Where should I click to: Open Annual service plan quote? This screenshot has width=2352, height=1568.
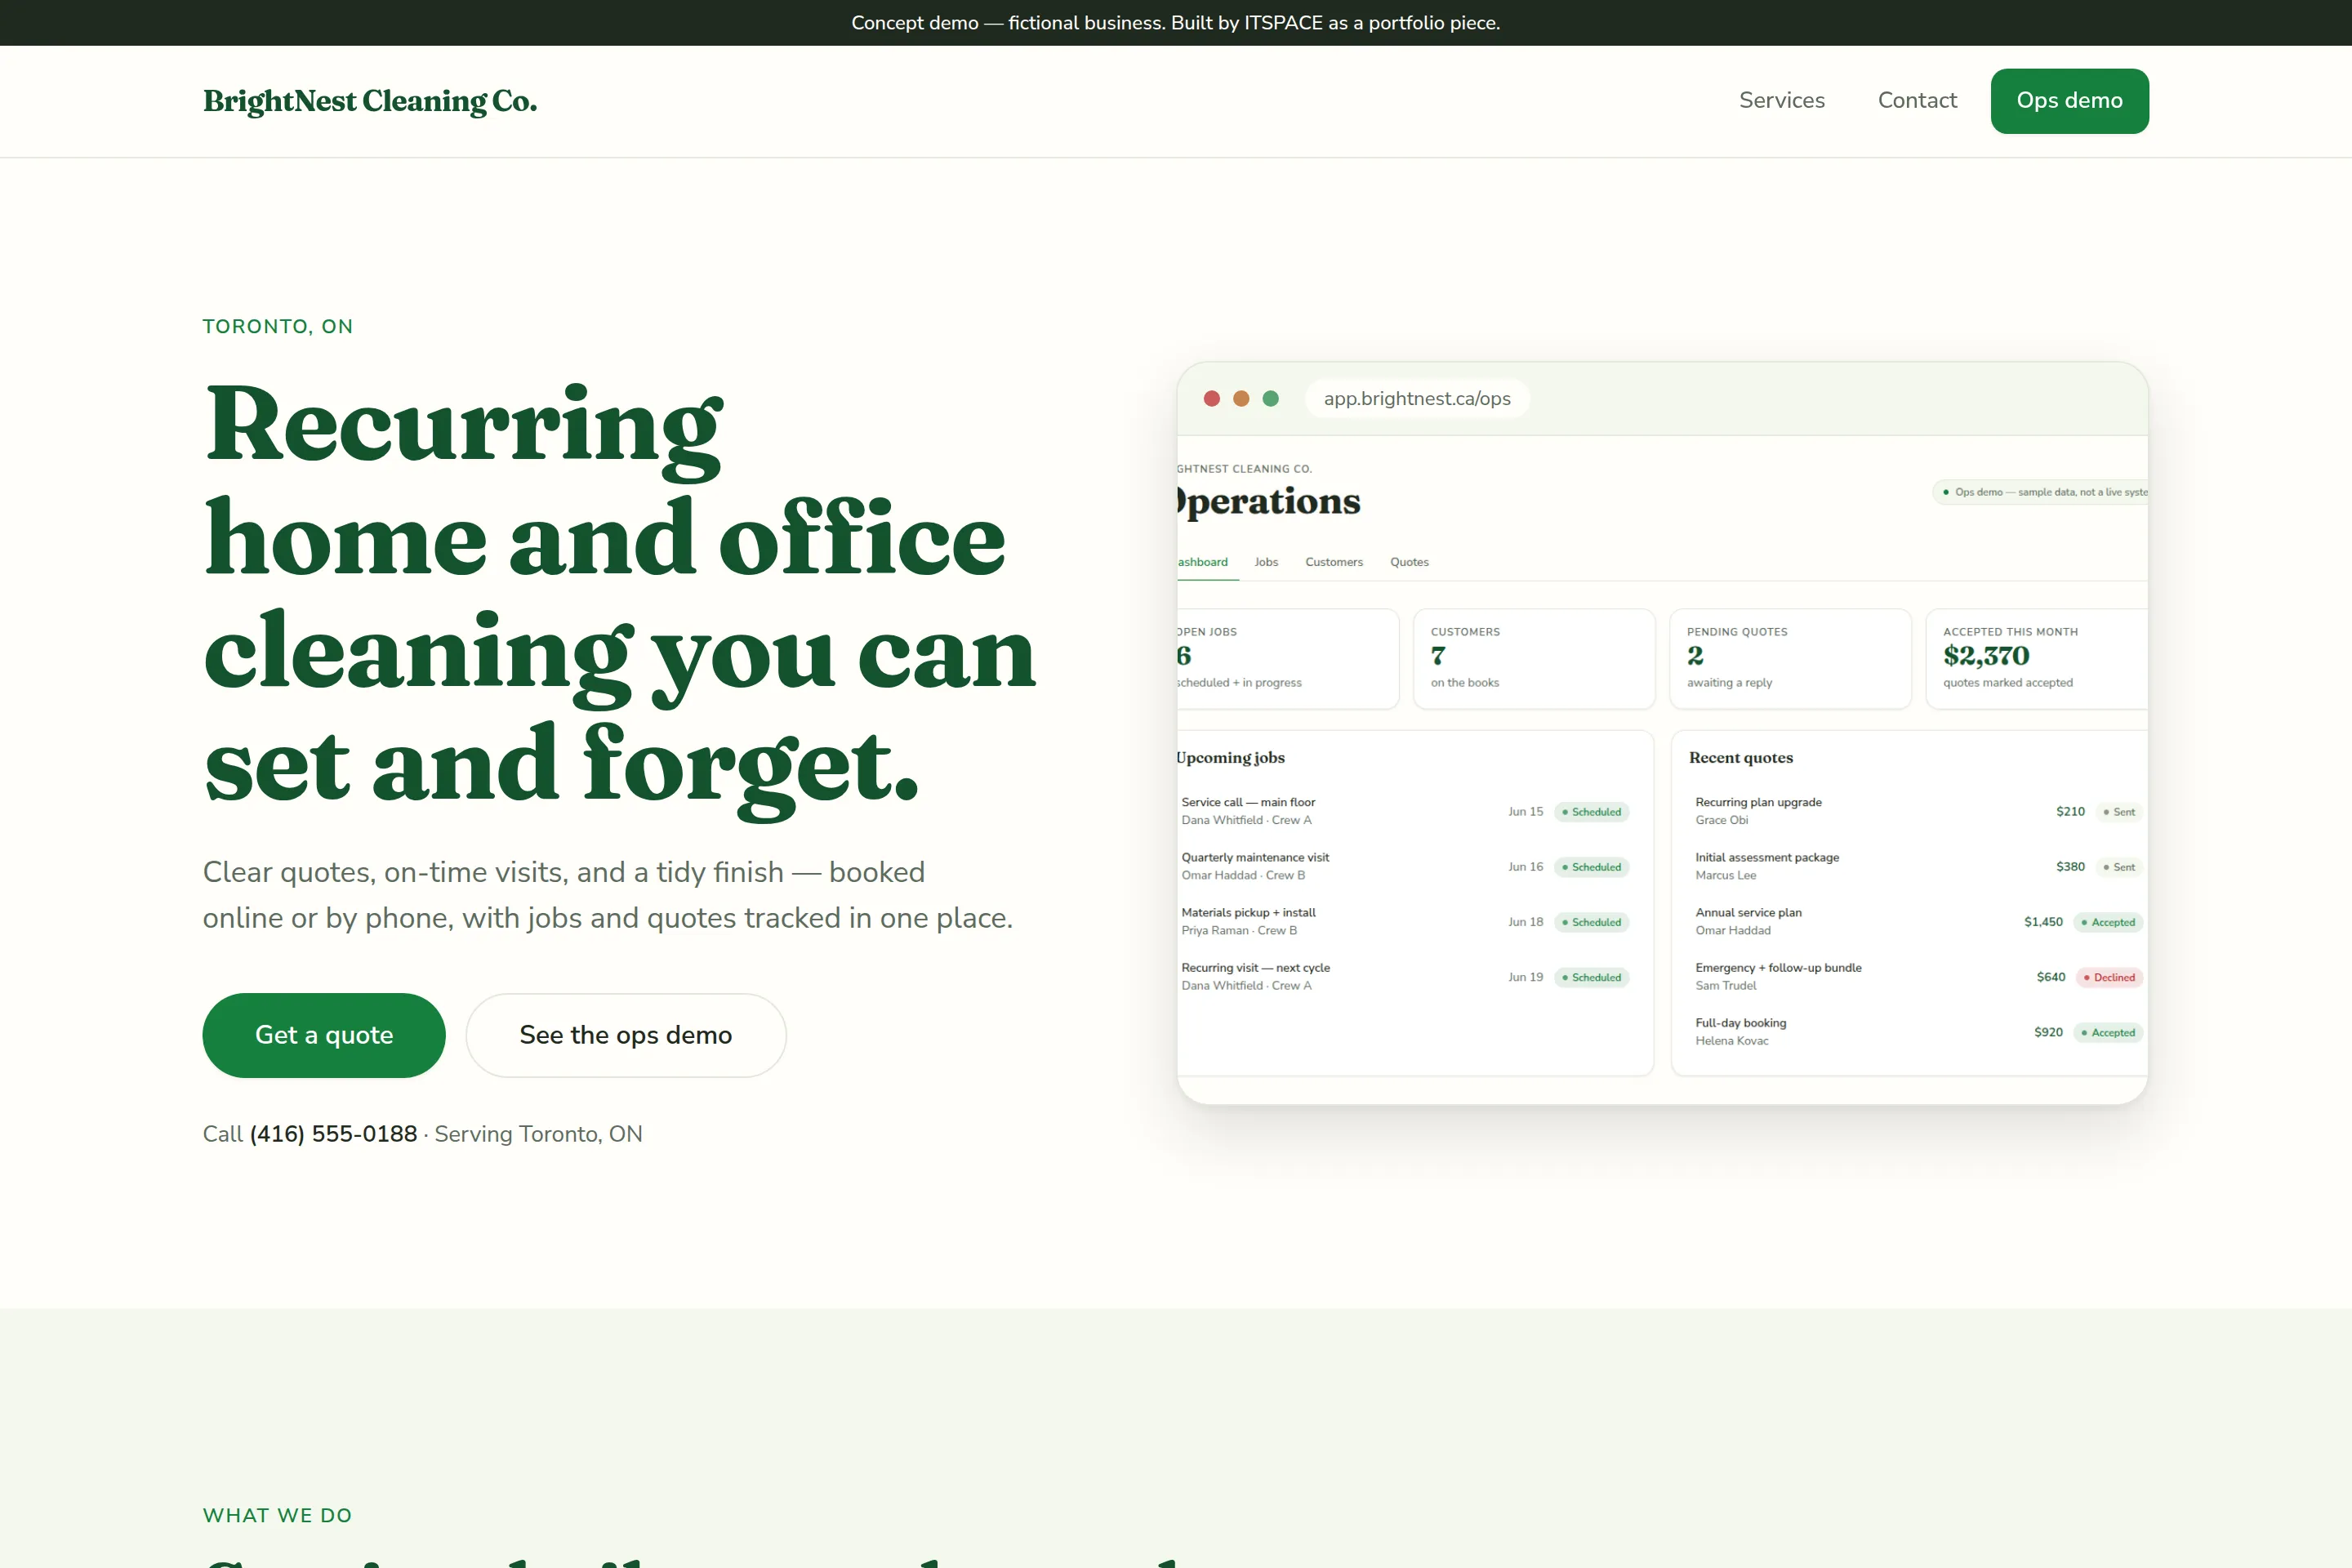tap(1919, 921)
